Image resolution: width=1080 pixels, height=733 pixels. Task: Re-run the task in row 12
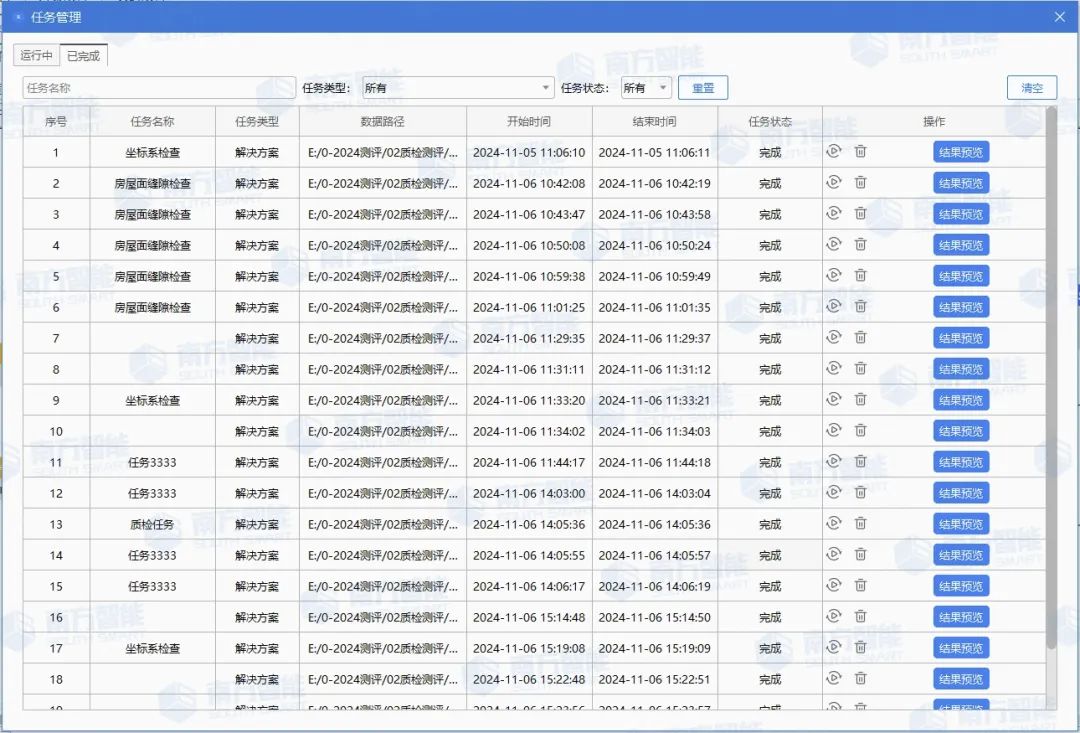(x=833, y=493)
